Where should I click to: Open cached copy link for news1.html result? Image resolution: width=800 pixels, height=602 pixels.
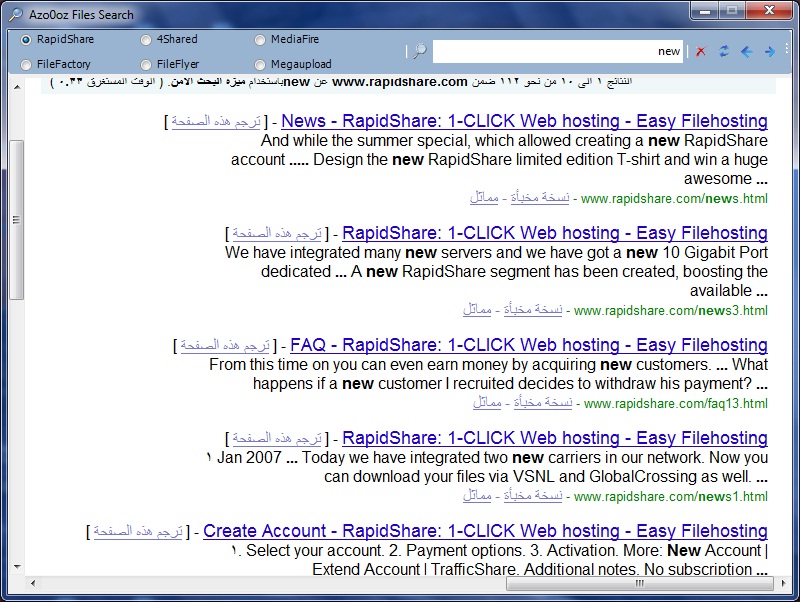(x=533, y=495)
